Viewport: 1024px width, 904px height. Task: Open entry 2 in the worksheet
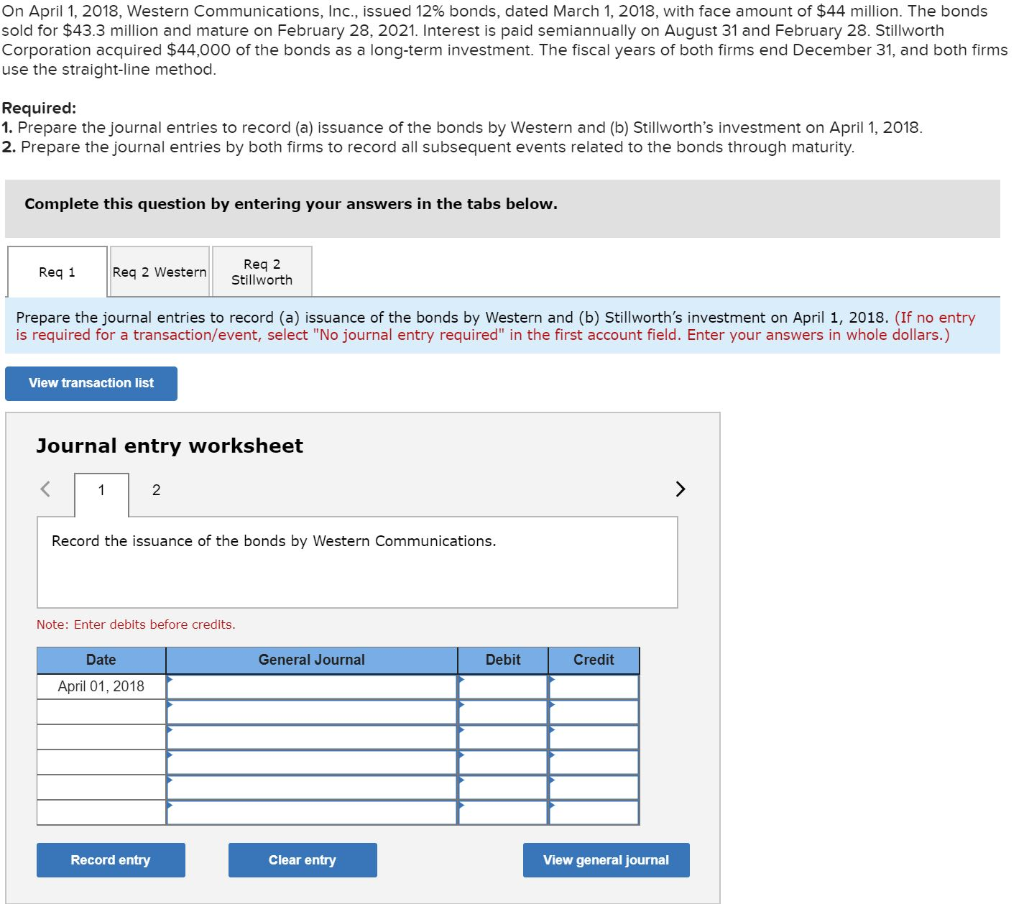155,490
